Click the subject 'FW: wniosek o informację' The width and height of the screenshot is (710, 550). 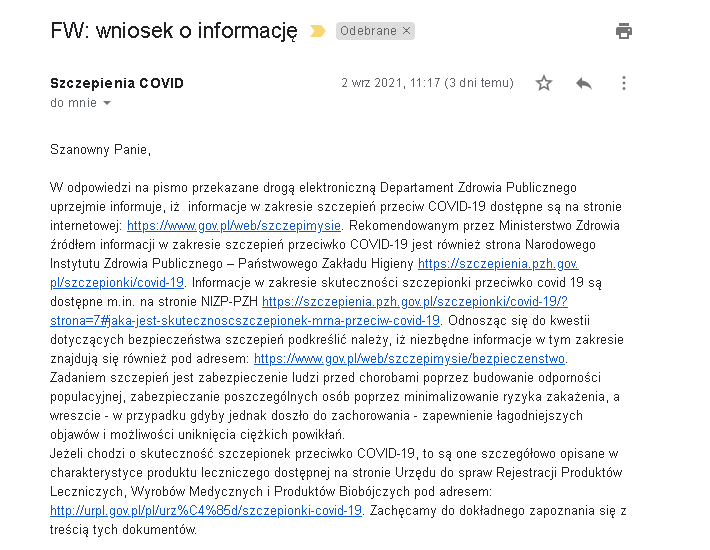[174, 31]
